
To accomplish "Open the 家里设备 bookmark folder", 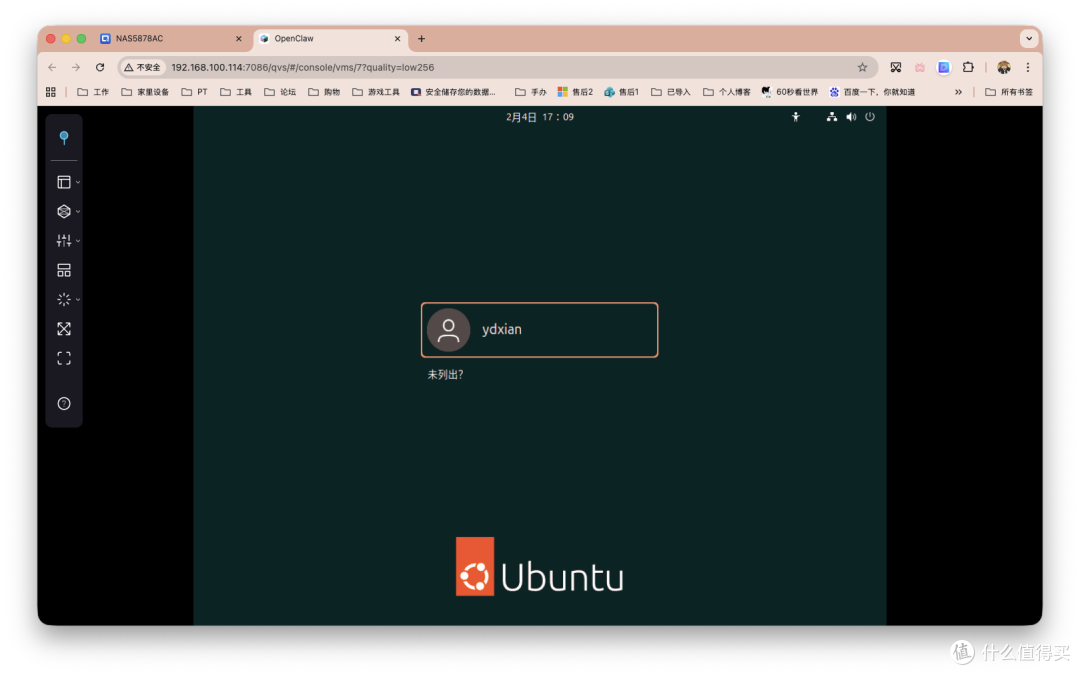I will (x=145, y=92).
